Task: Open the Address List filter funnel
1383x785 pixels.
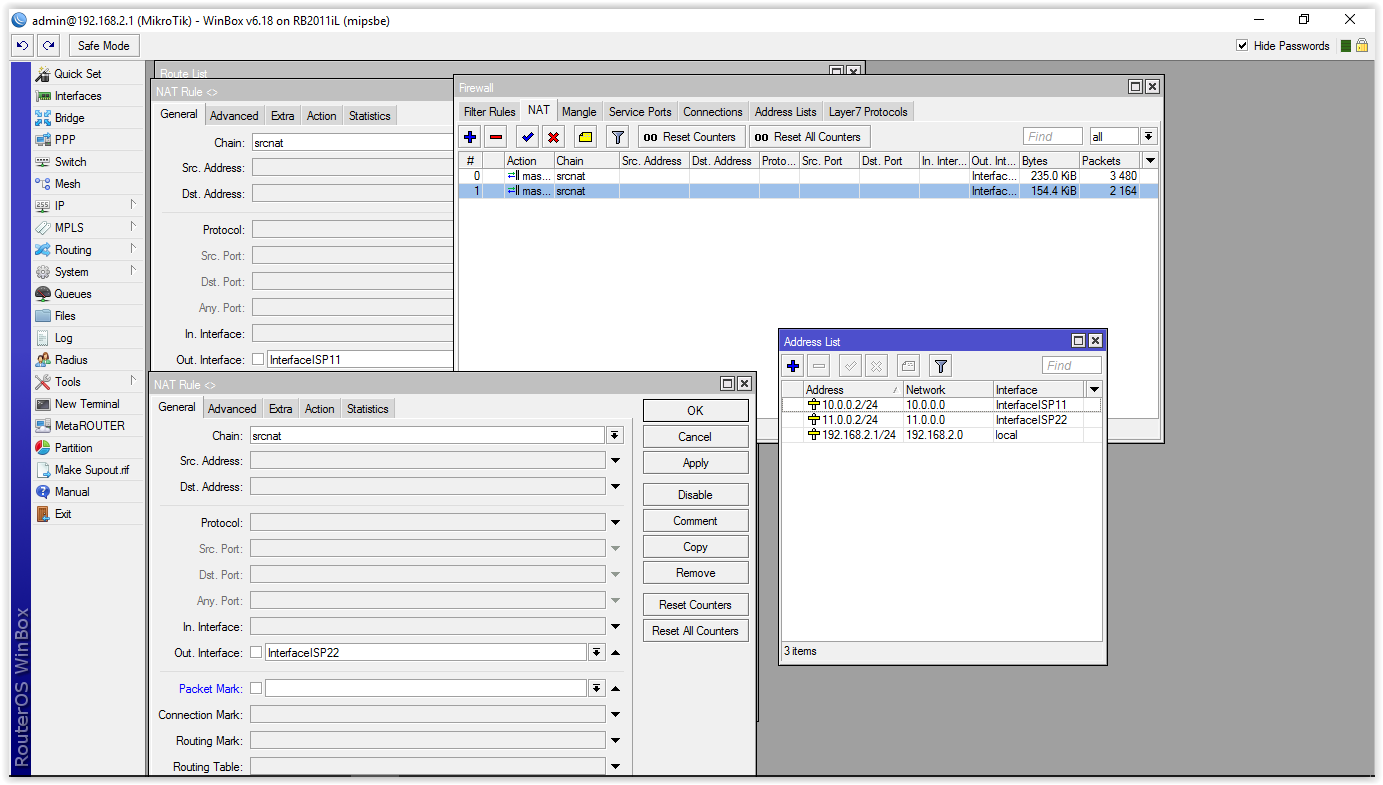Action: [x=938, y=365]
